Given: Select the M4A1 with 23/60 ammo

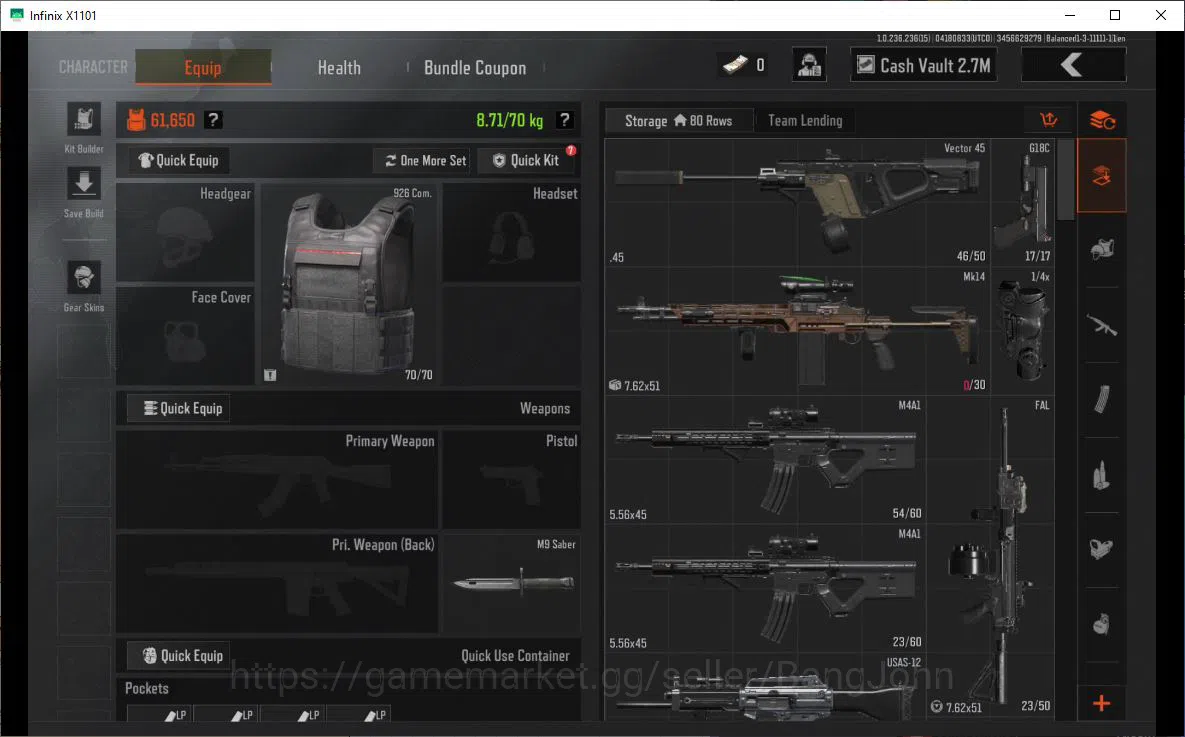Looking at the screenshot, I should (x=766, y=588).
